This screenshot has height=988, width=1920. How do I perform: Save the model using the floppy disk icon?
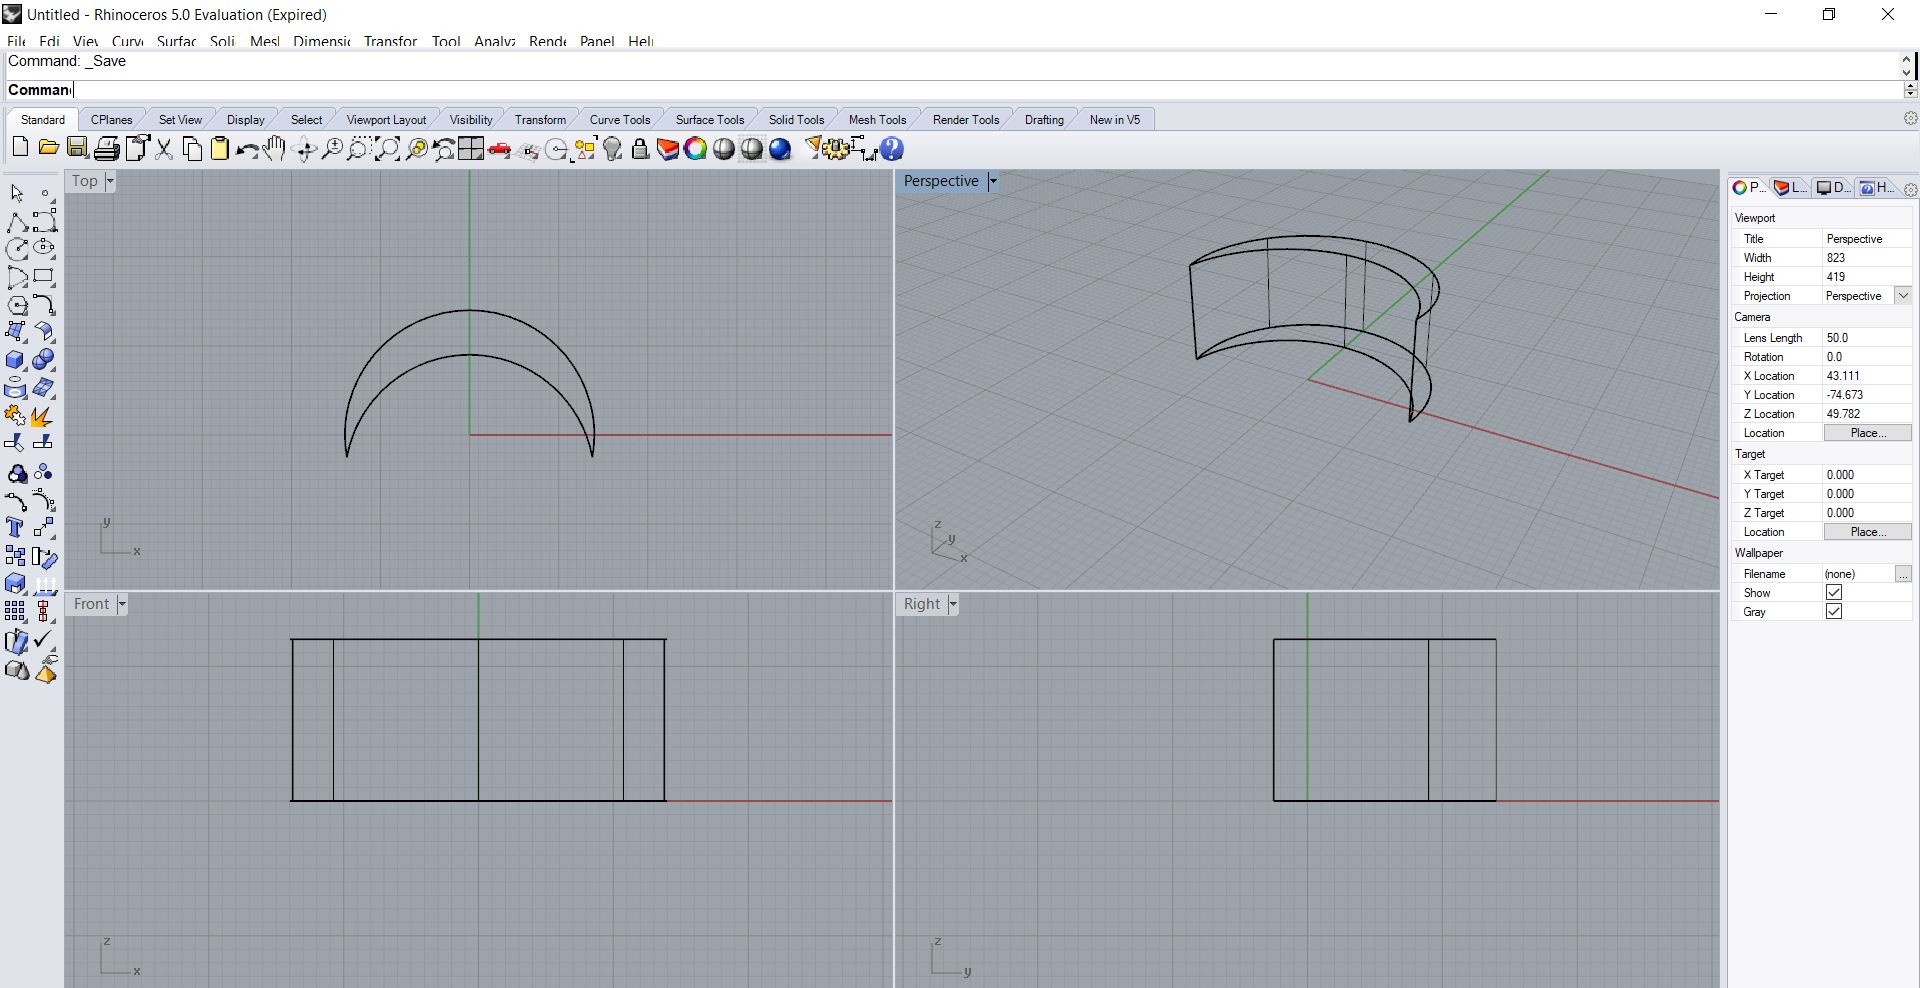77,148
